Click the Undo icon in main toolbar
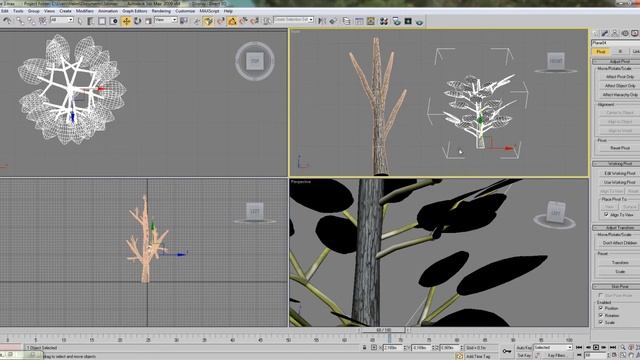 coord(7,21)
